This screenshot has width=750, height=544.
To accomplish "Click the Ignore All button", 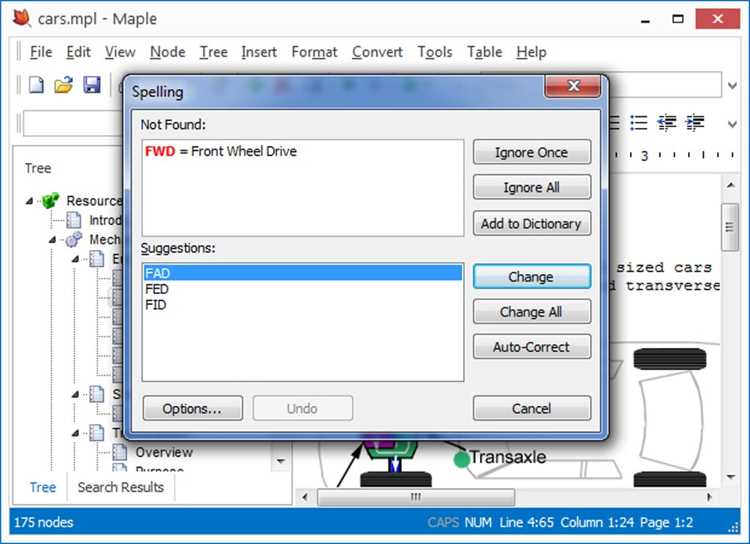I will pyautogui.click(x=531, y=187).
